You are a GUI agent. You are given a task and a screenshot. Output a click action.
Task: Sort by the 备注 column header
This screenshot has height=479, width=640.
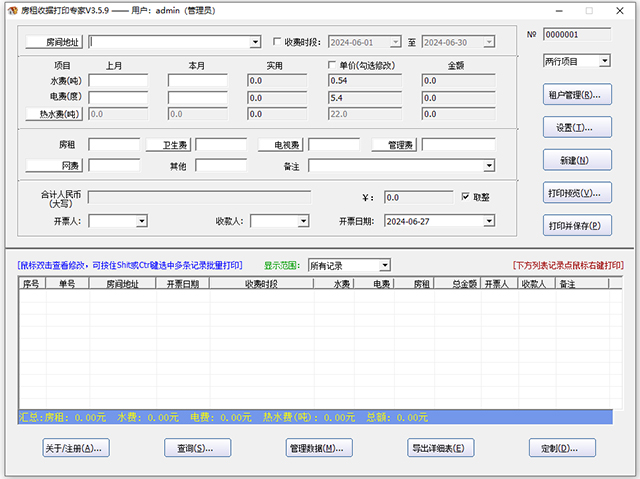(582, 284)
